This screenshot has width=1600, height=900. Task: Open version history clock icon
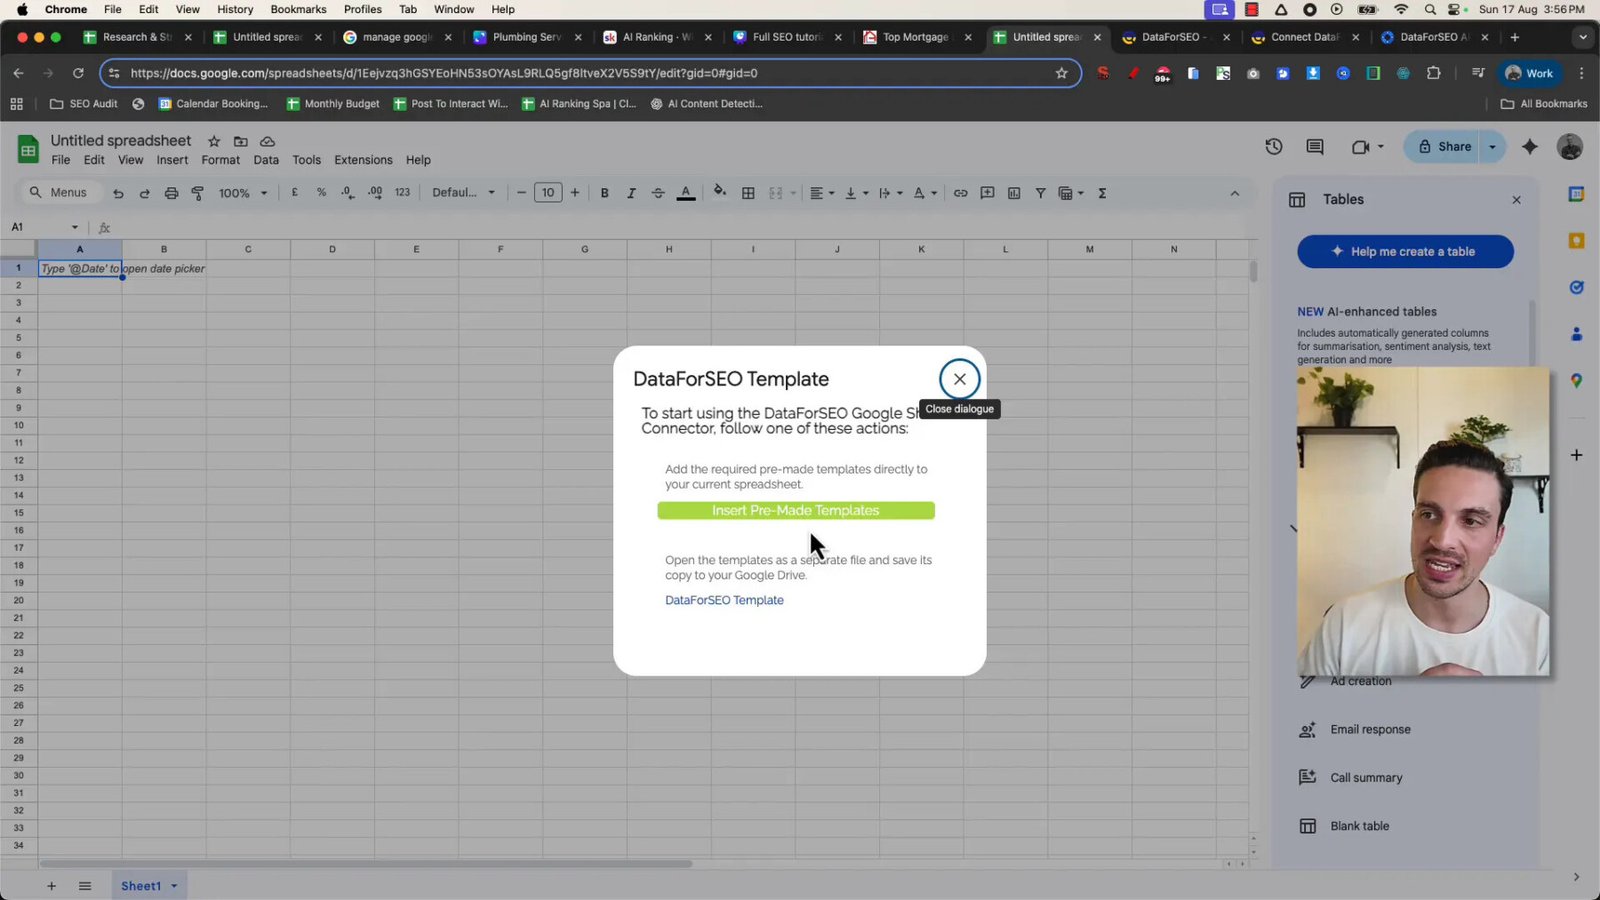[1273, 147]
